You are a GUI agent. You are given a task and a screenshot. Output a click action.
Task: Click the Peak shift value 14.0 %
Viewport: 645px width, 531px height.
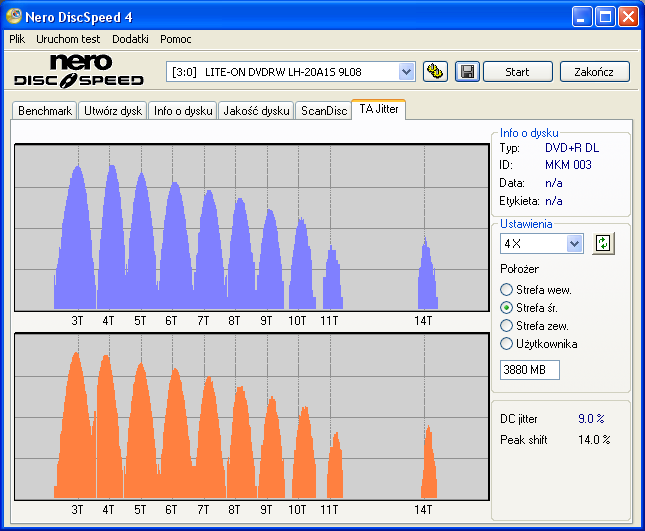point(594,440)
